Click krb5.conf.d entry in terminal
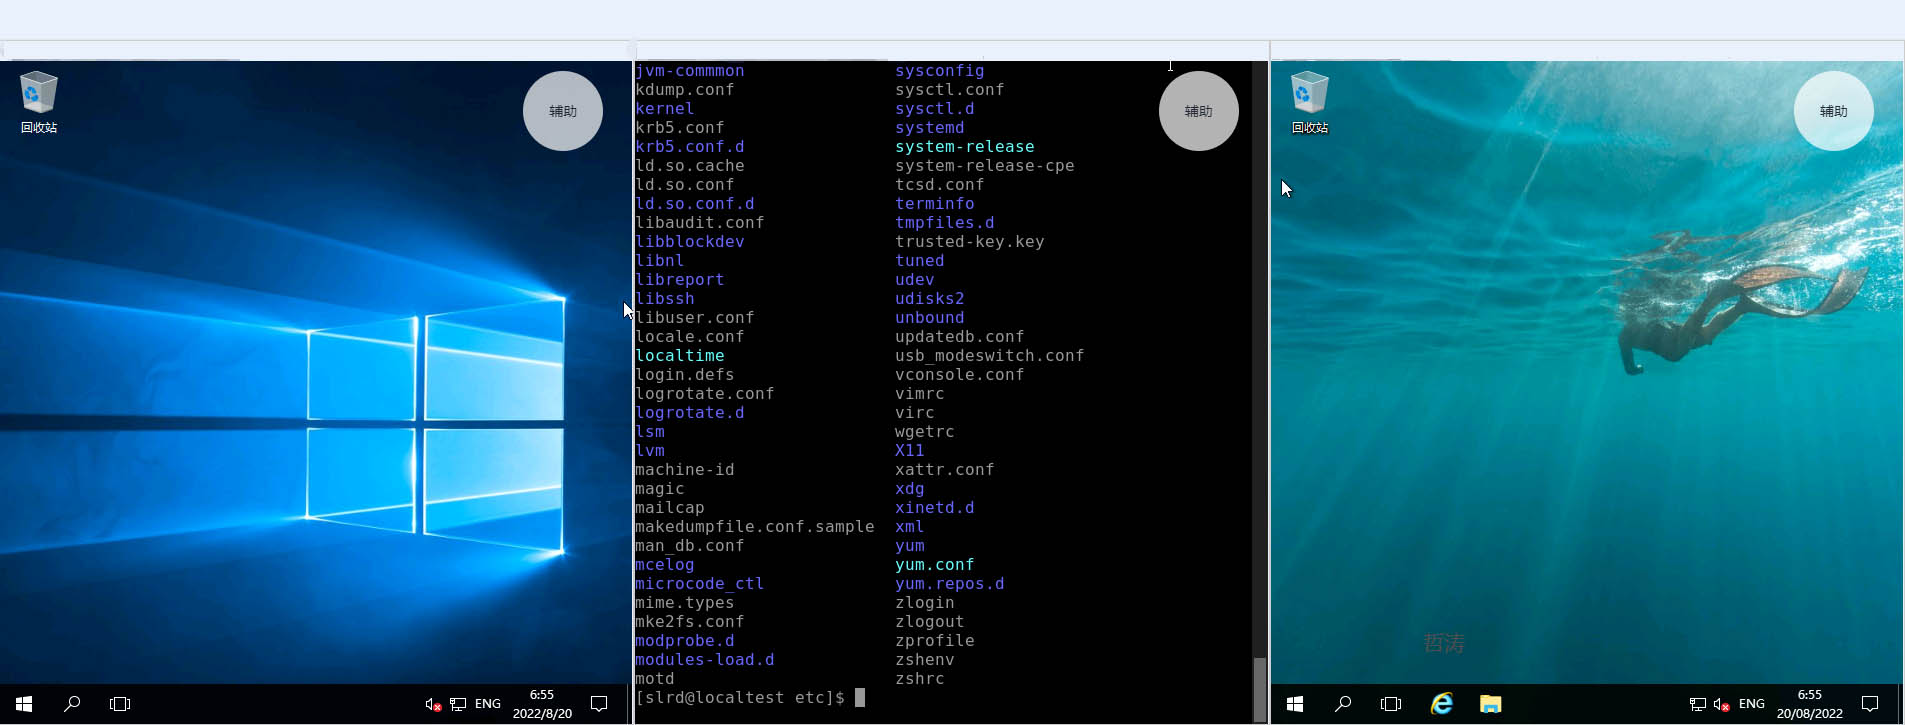The image size is (1905, 725). click(690, 147)
